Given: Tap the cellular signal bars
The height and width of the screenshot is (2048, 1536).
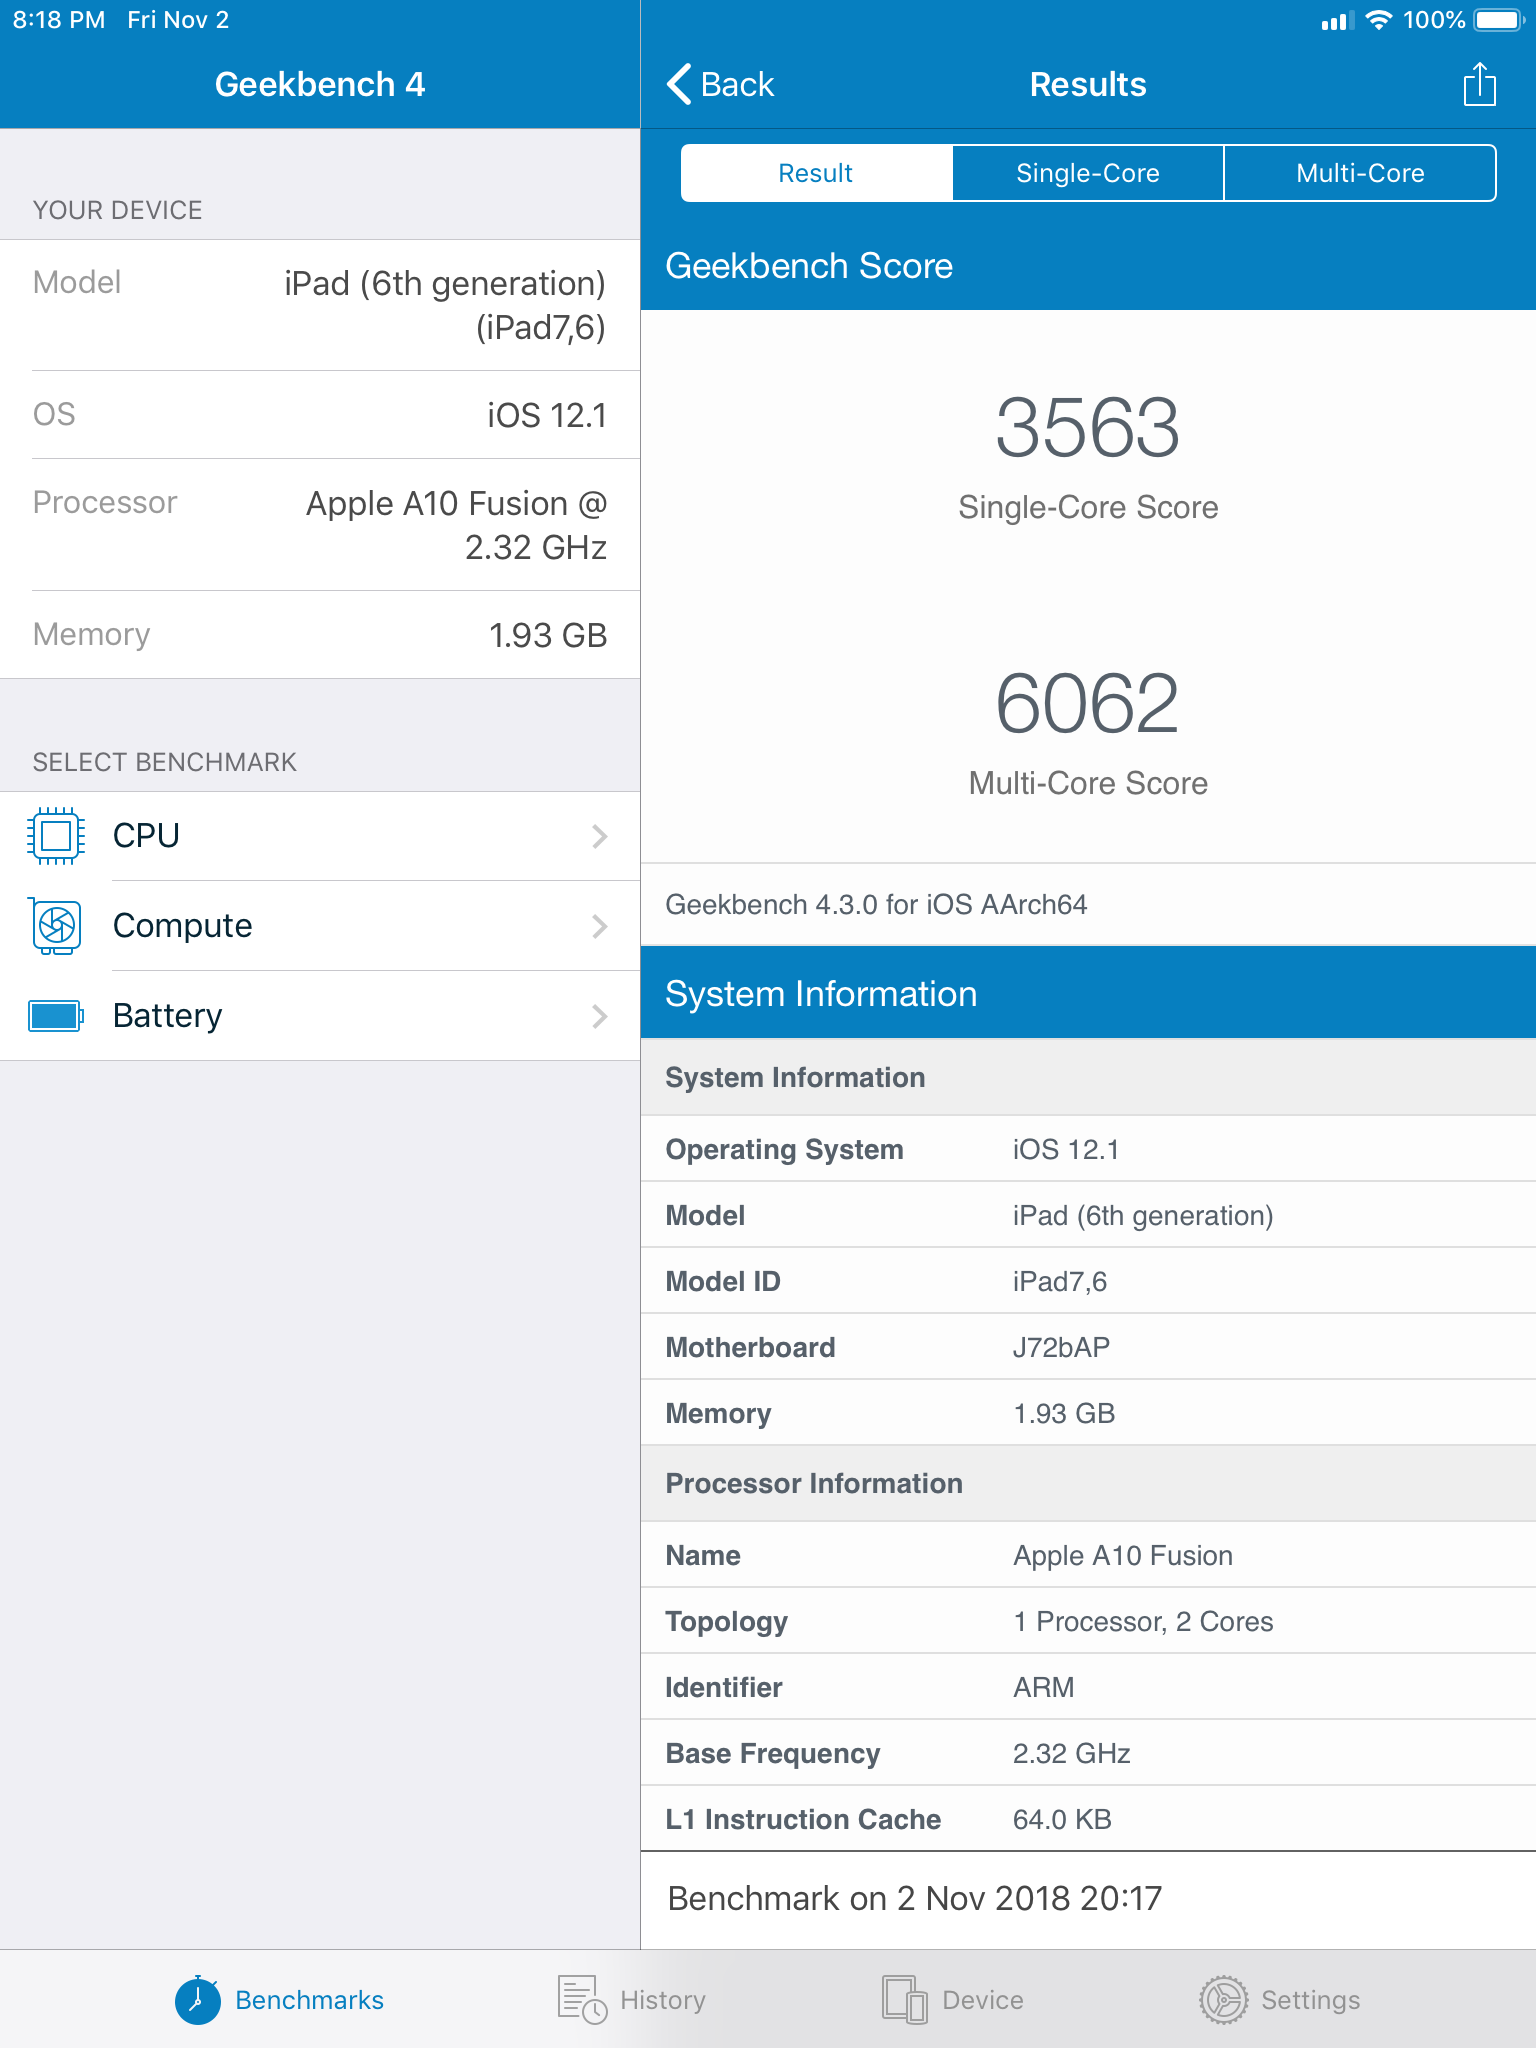Looking at the screenshot, I should [x=1337, y=20].
